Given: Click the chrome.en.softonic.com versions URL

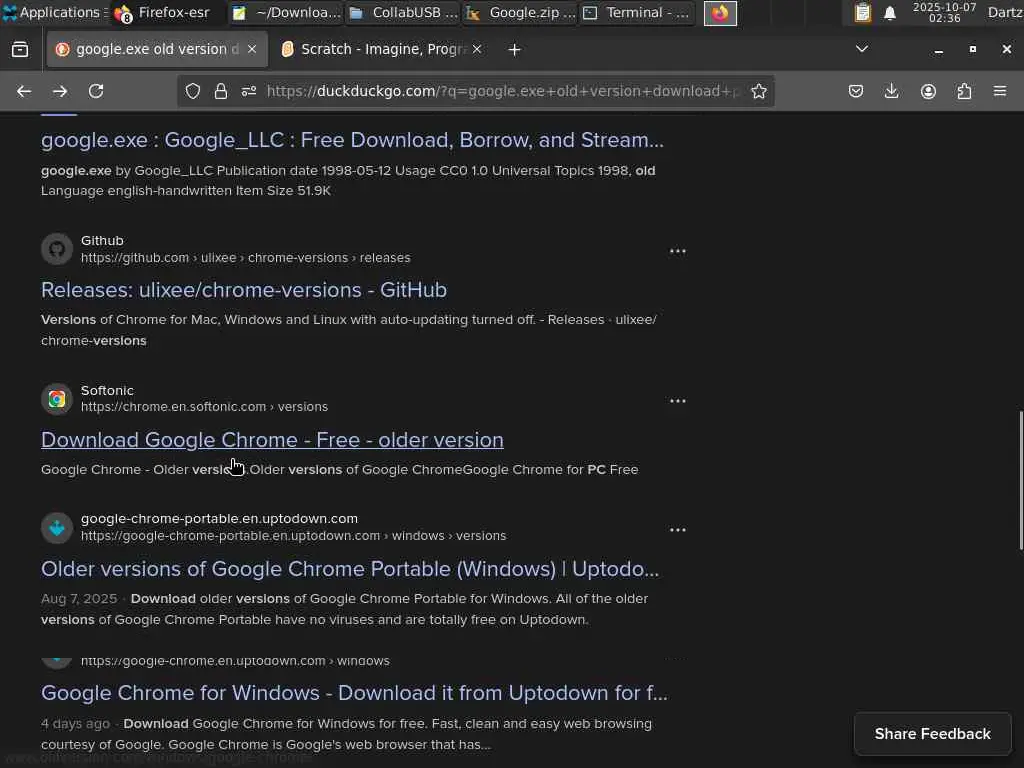Looking at the screenshot, I should pos(204,407).
